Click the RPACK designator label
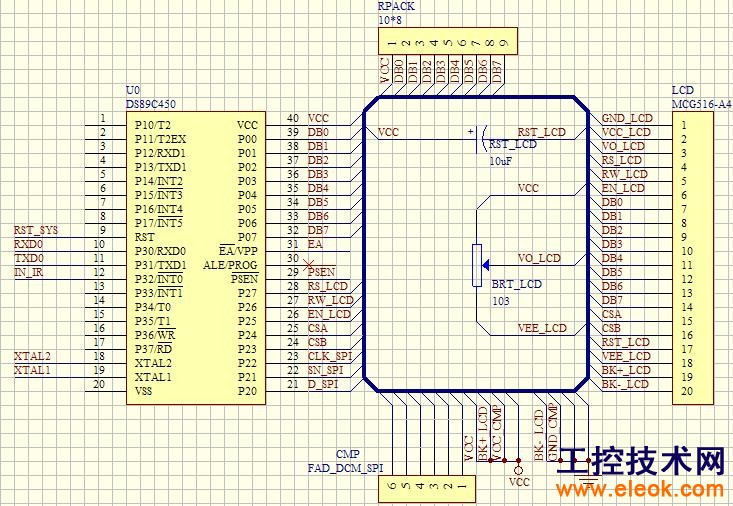733x506 pixels. 396,7
